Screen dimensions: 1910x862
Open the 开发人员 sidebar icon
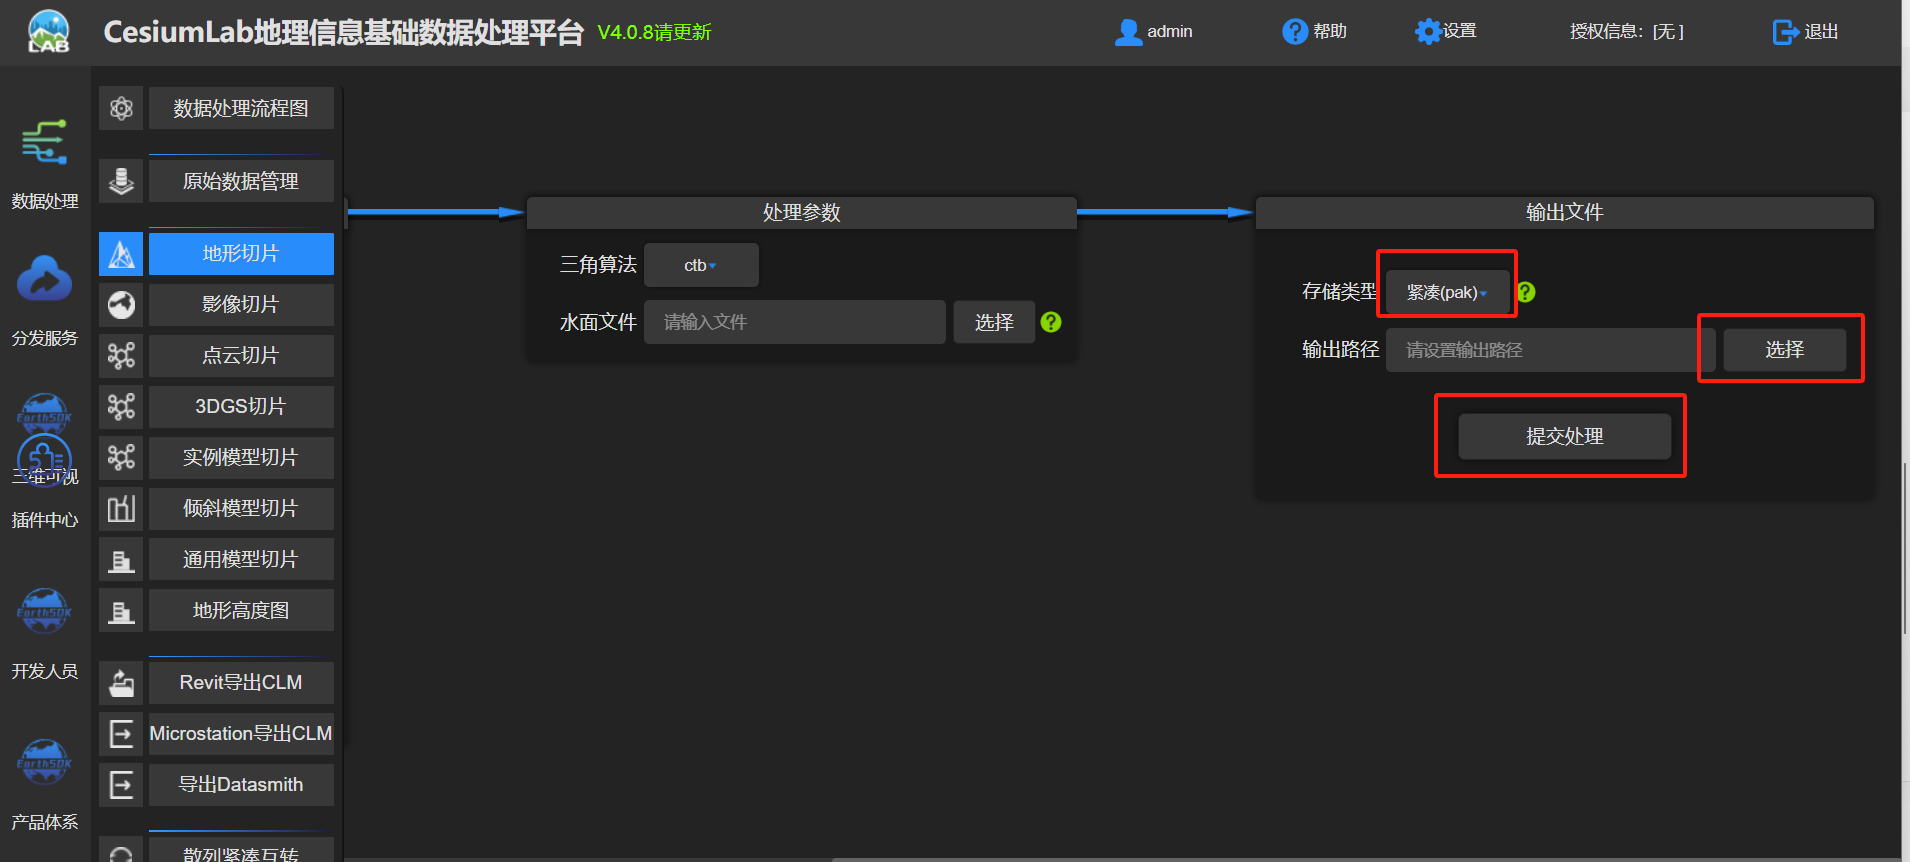click(45, 611)
